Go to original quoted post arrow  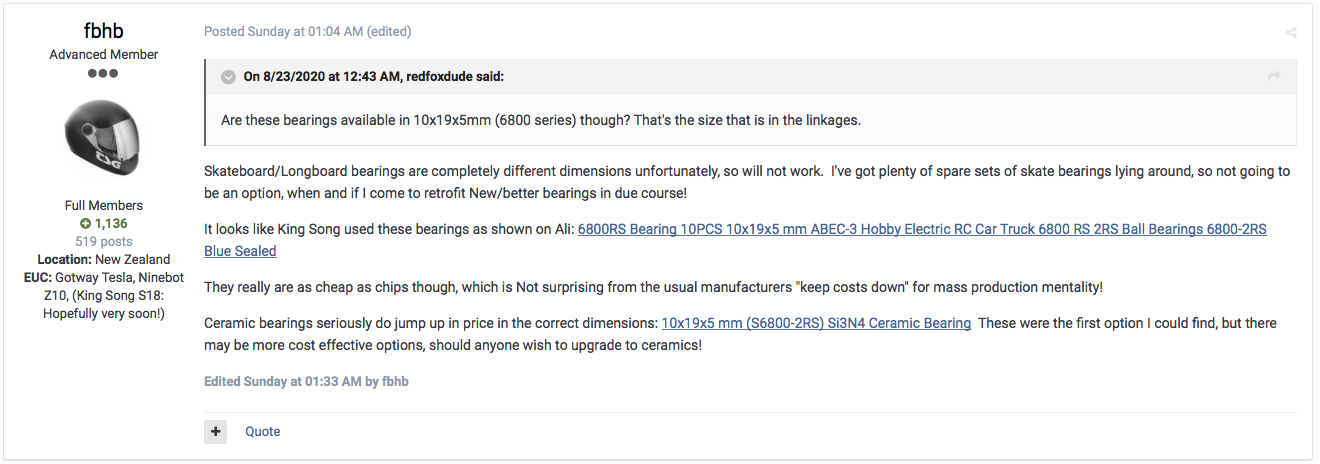[x=1274, y=77]
